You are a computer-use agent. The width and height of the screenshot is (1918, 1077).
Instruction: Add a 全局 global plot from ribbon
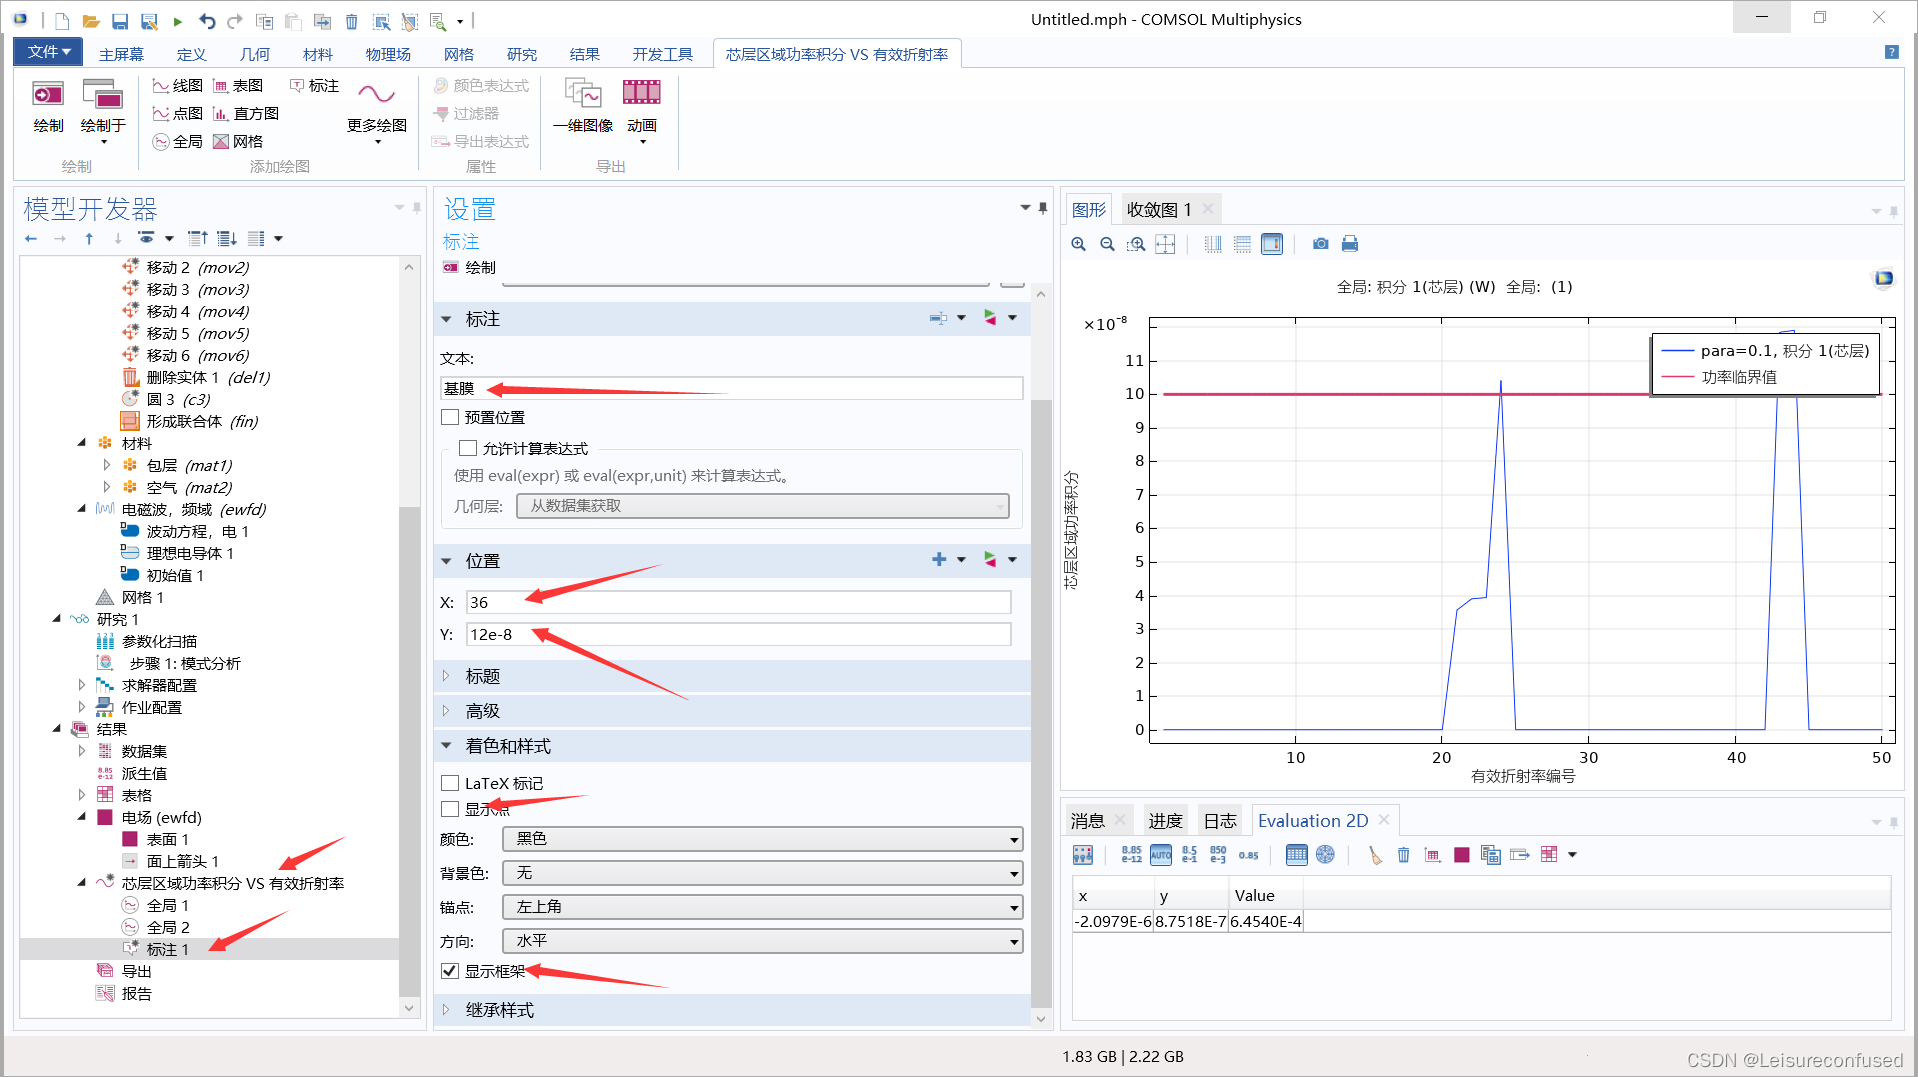point(178,142)
